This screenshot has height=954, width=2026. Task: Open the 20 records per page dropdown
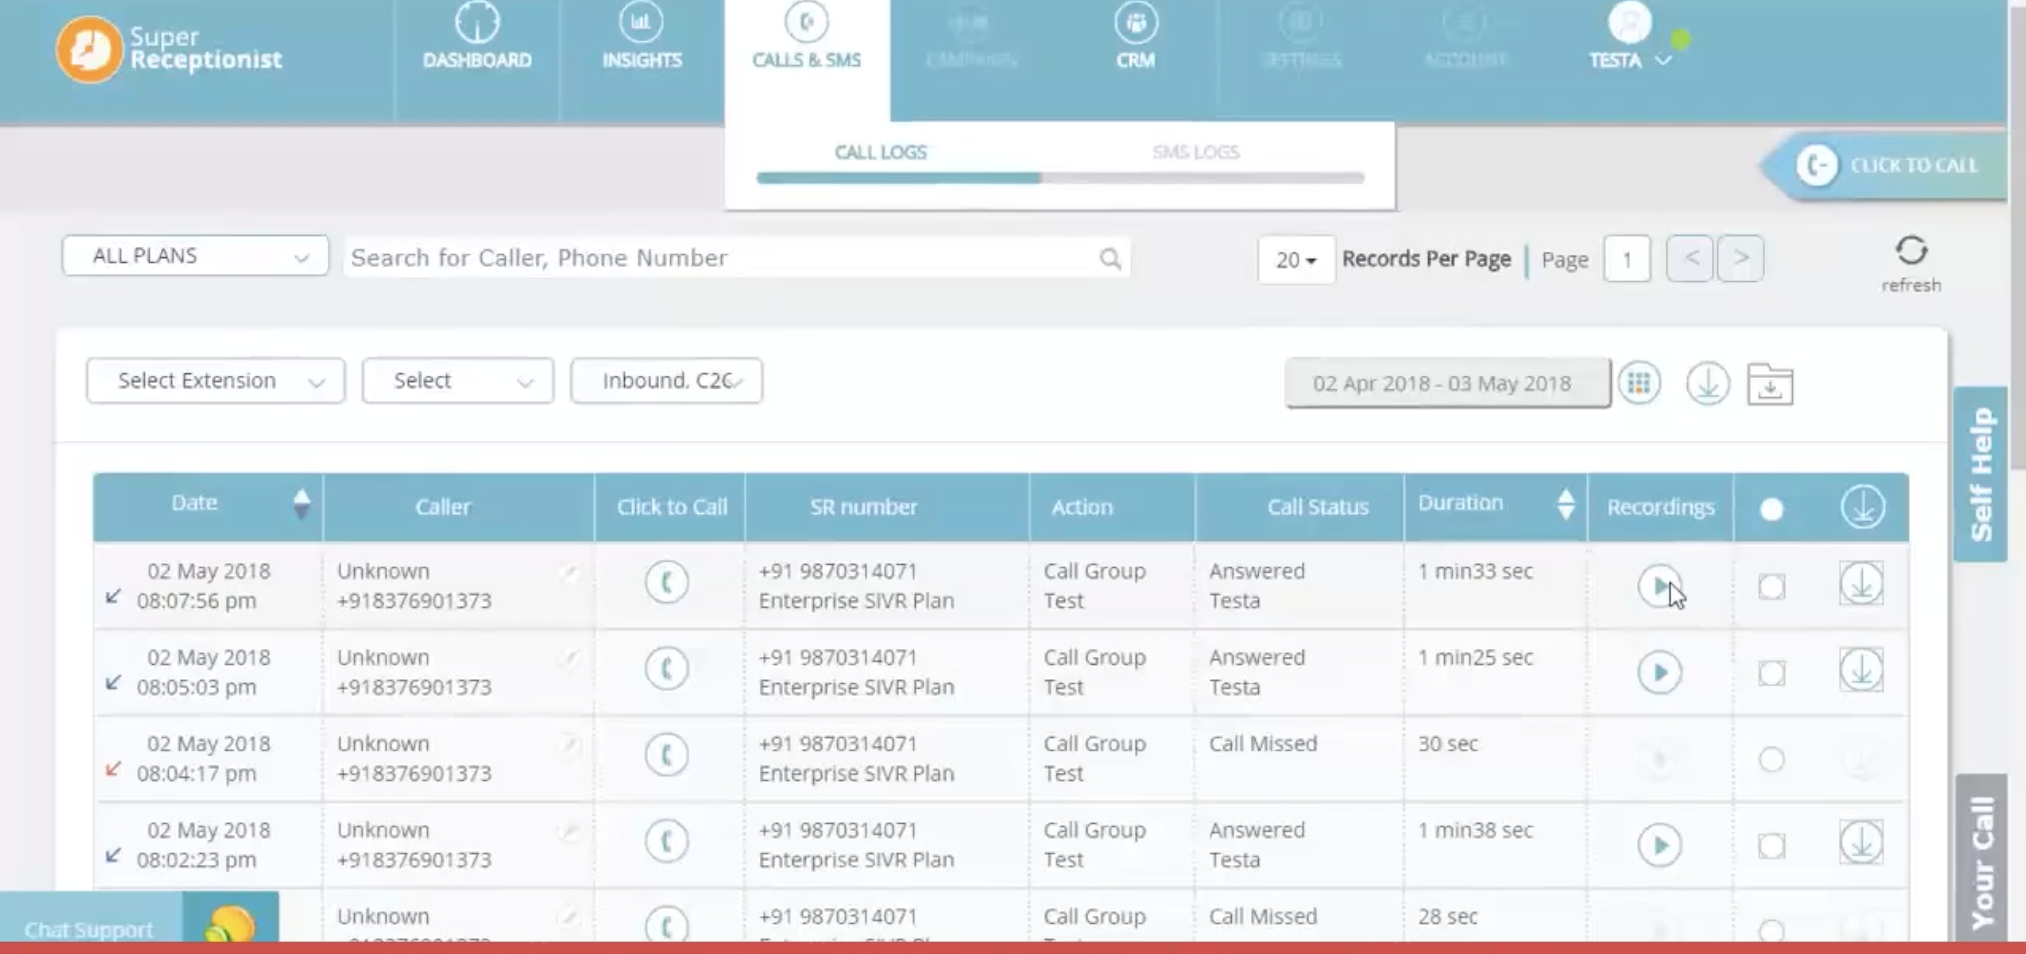(1295, 260)
